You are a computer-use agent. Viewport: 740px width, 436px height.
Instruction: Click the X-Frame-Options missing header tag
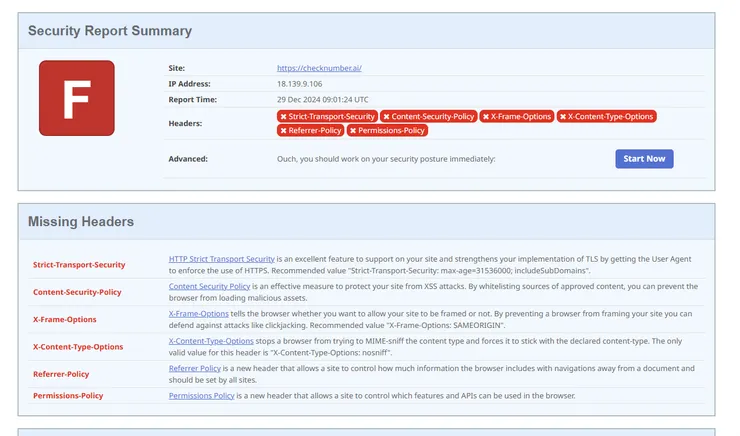pos(516,116)
